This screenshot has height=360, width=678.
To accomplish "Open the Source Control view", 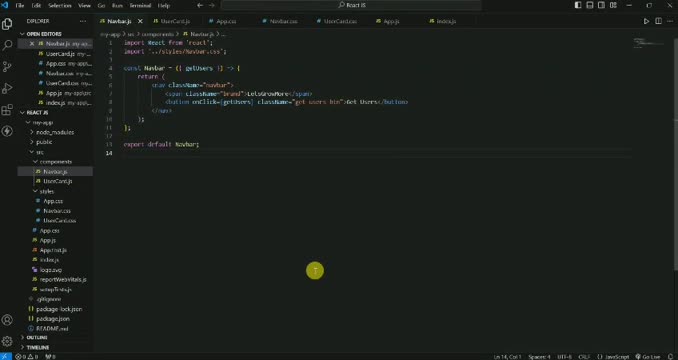I will point(7,66).
